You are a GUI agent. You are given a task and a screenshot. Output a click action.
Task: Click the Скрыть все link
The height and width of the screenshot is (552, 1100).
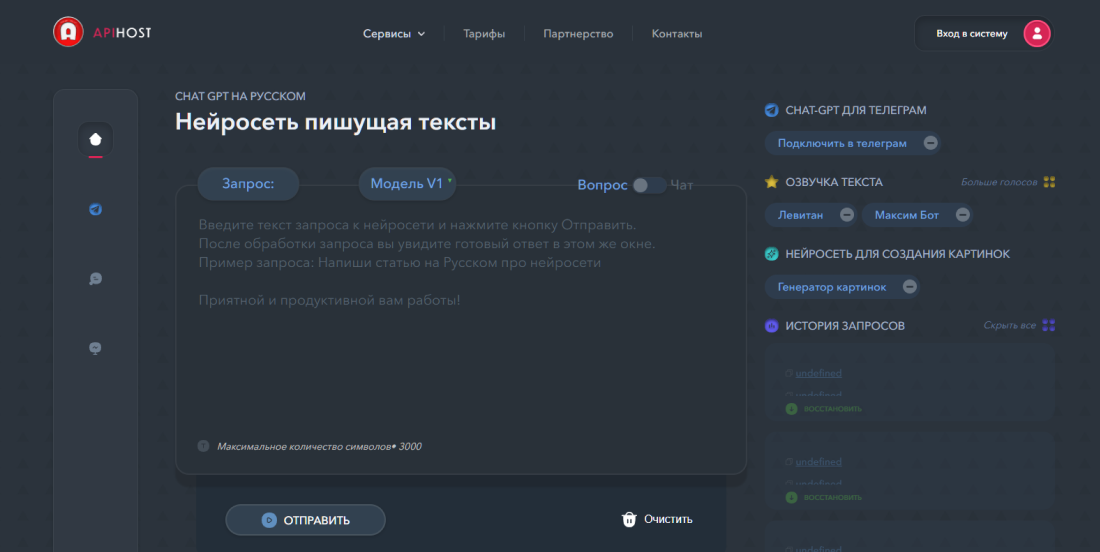(x=1010, y=325)
